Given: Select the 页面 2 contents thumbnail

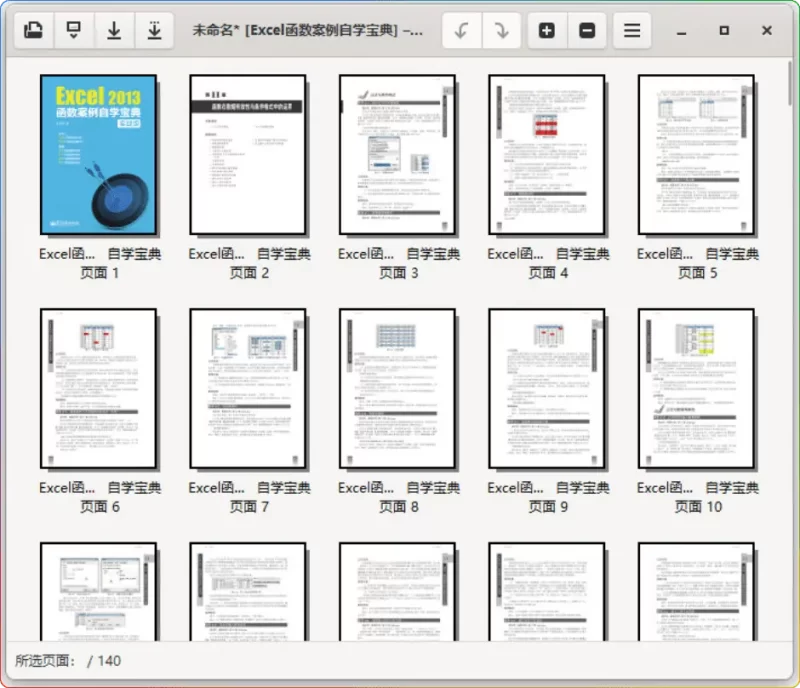Looking at the screenshot, I should tap(248, 153).
